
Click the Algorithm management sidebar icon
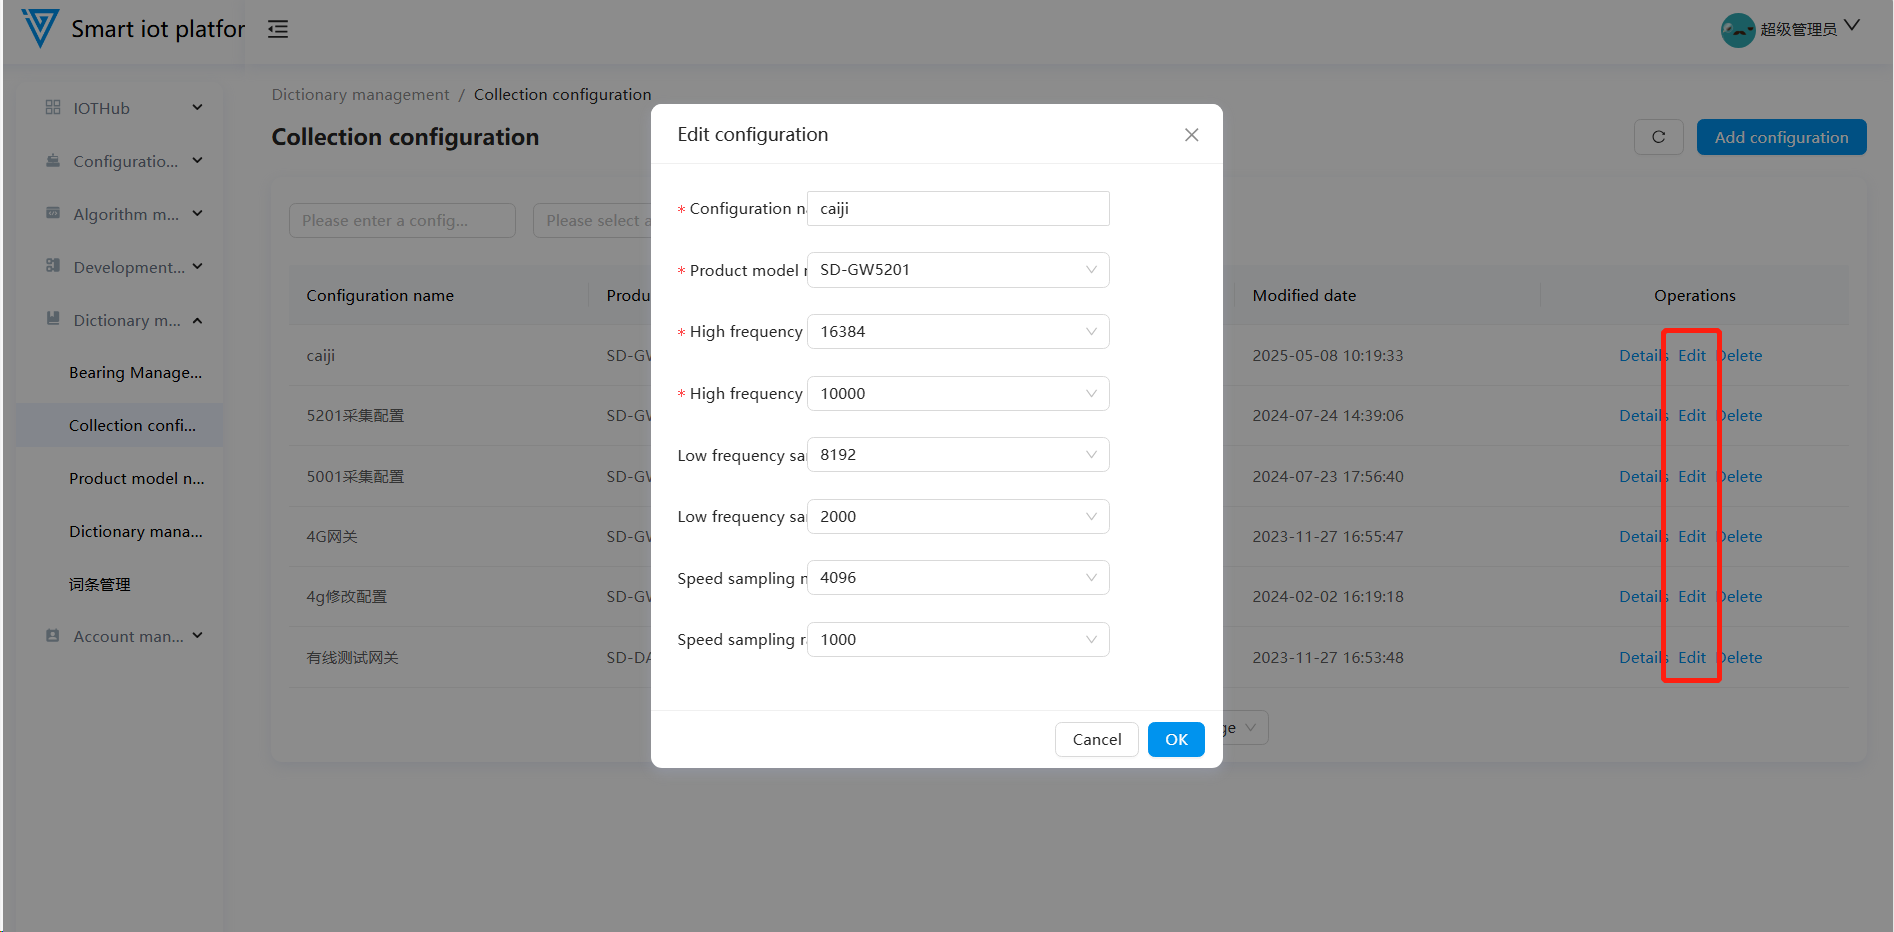coord(53,213)
